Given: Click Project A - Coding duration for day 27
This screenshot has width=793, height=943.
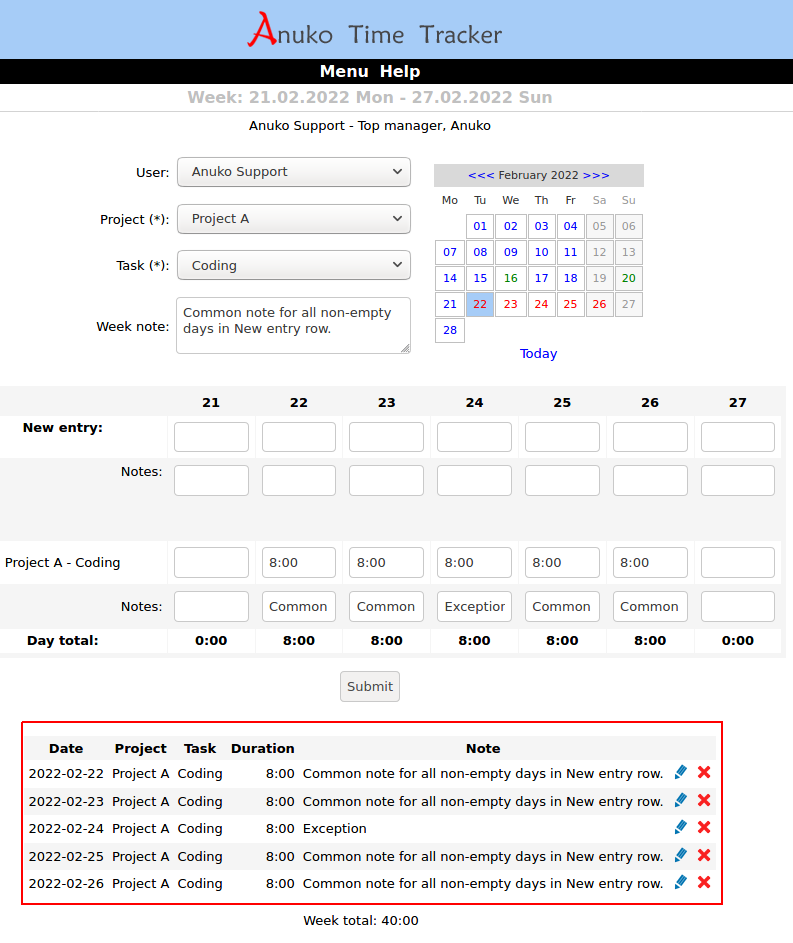Looking at the screenshot, I should [738, 562].
